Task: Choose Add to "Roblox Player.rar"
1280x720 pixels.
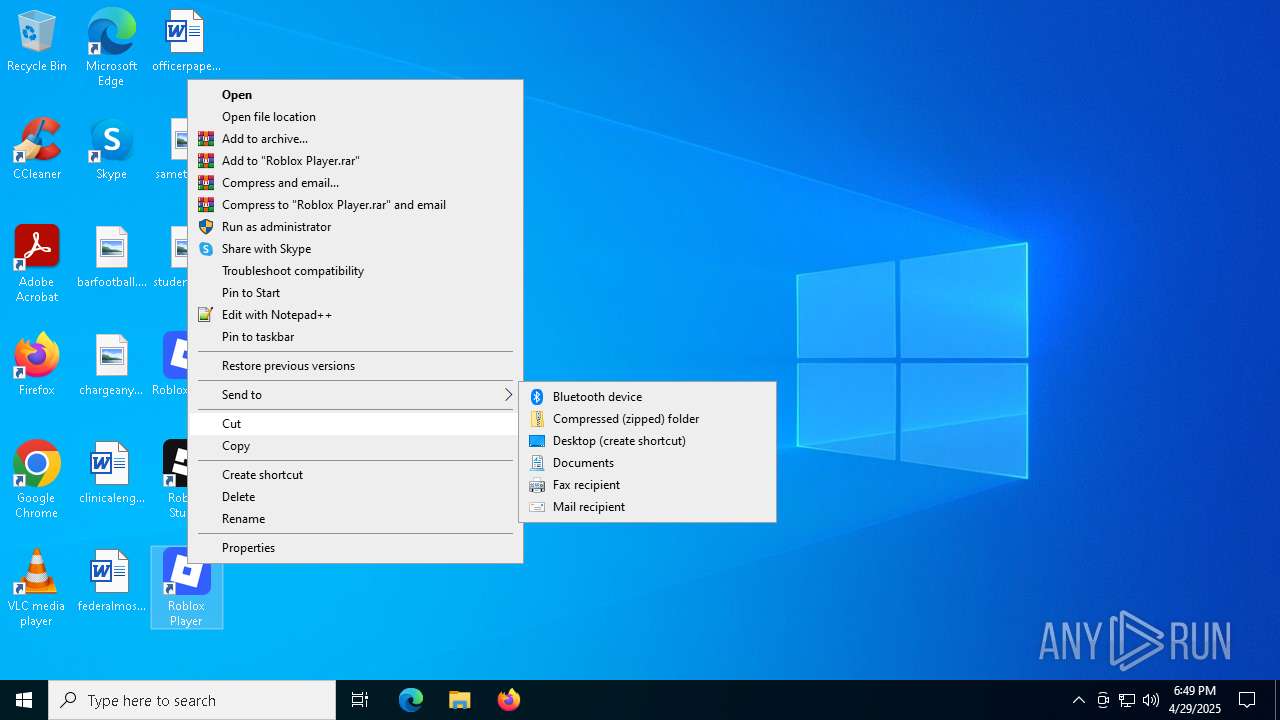Action: point(355,161)
